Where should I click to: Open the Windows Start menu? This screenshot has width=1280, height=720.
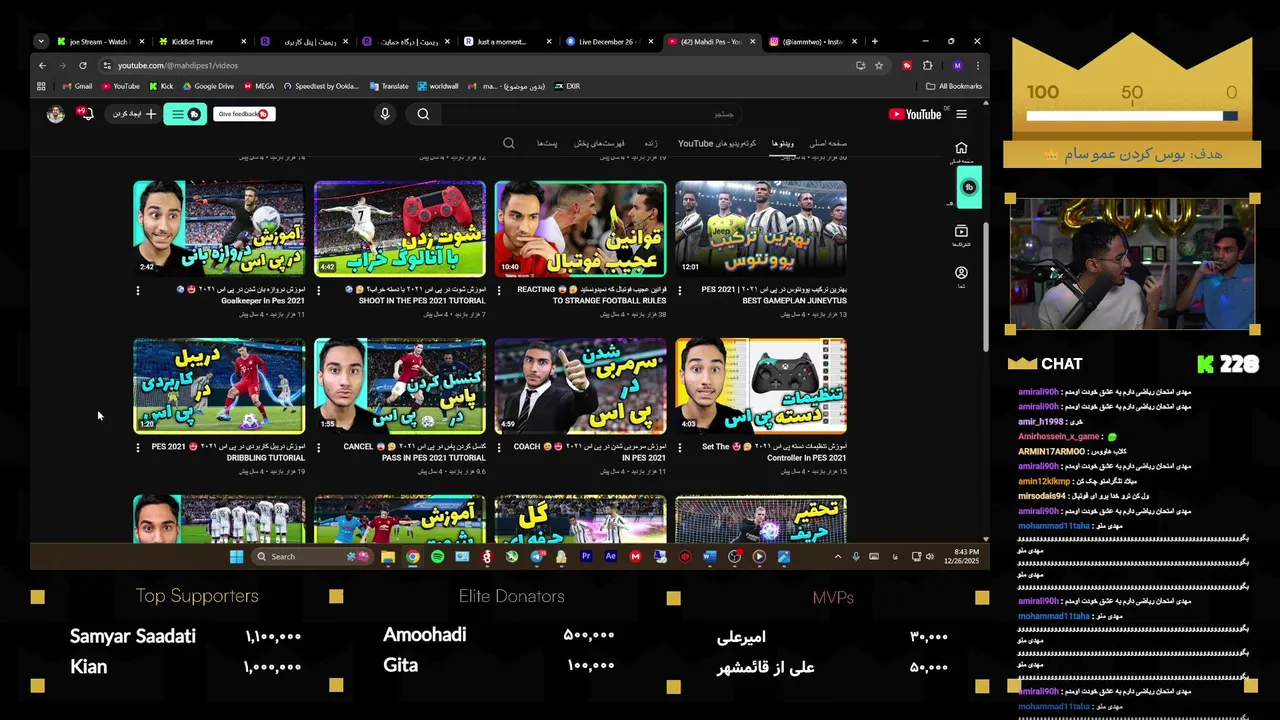[x=236, y=557]
